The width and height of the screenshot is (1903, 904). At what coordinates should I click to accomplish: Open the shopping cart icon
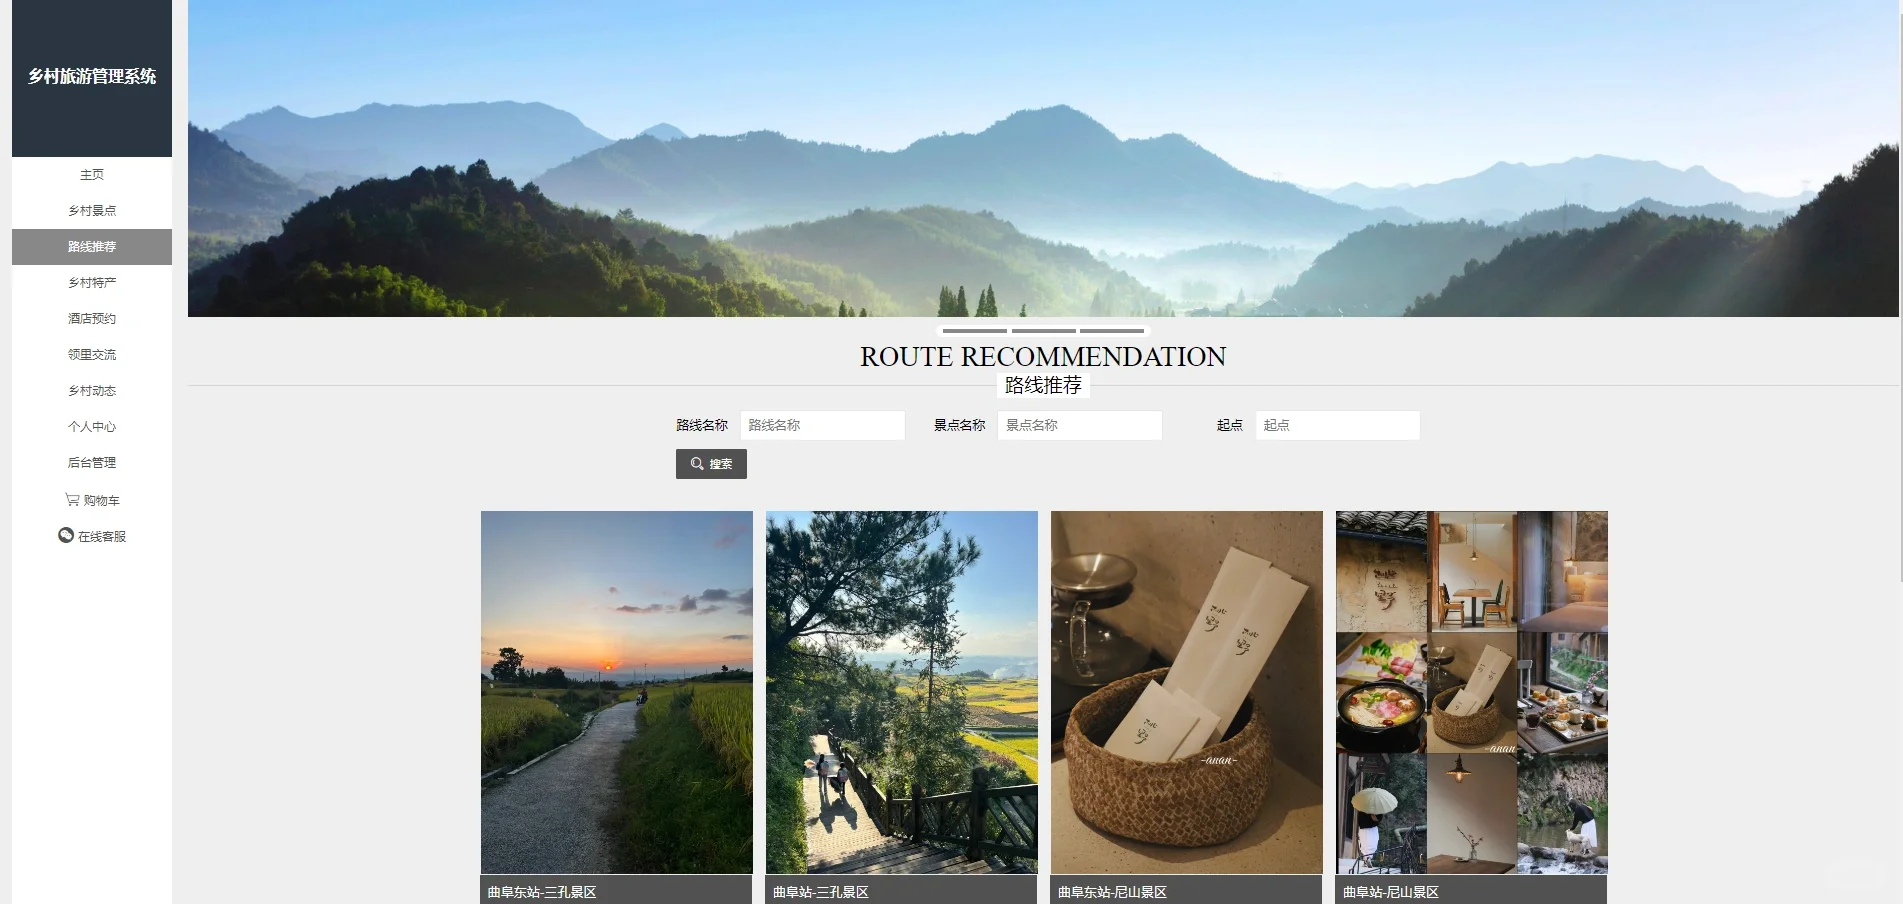[72, 499]
